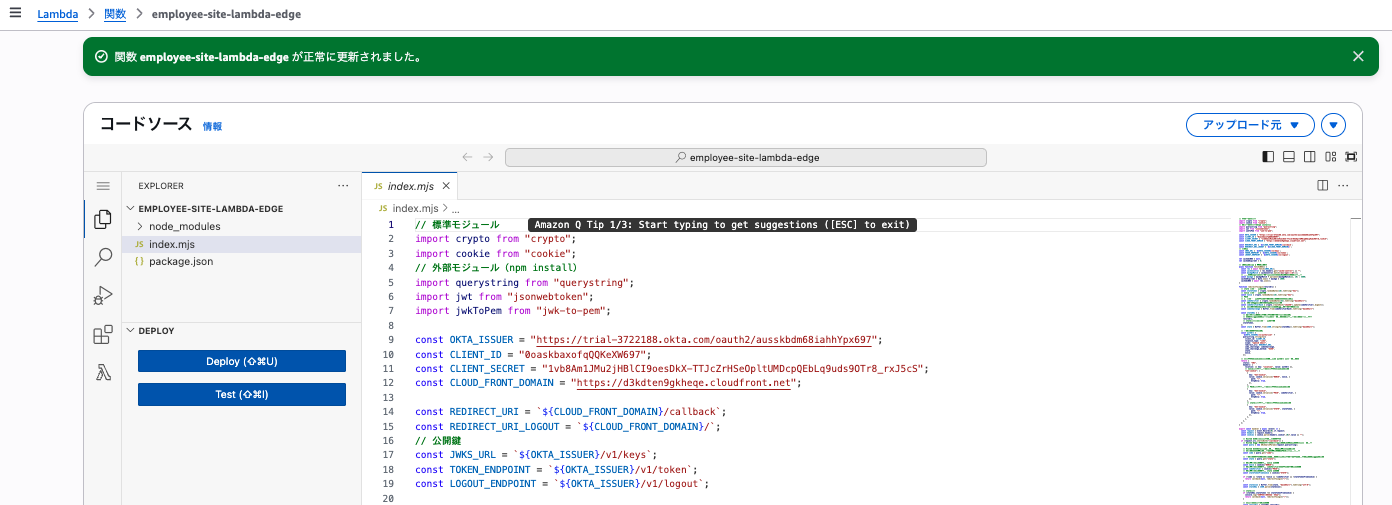
Task: Click the TOKEN_ENDPOINT declaration line
Action: (555, 469)
